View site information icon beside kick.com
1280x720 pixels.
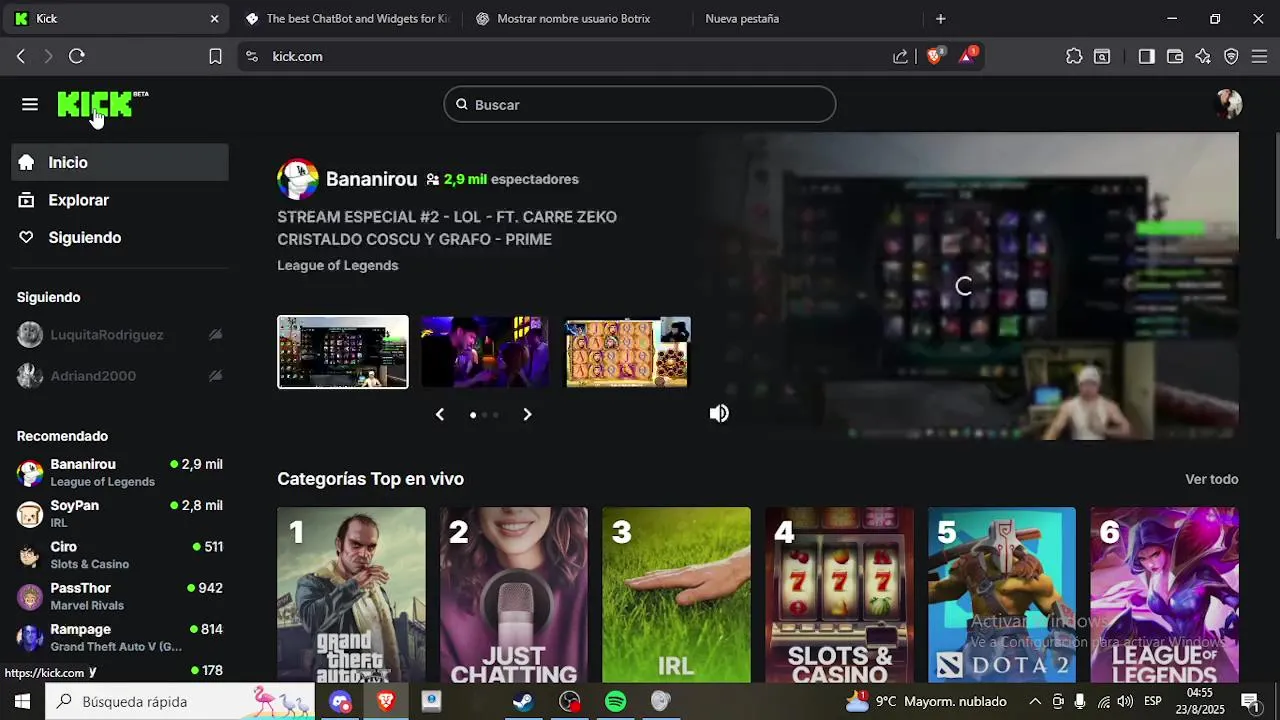click(251, 56)
